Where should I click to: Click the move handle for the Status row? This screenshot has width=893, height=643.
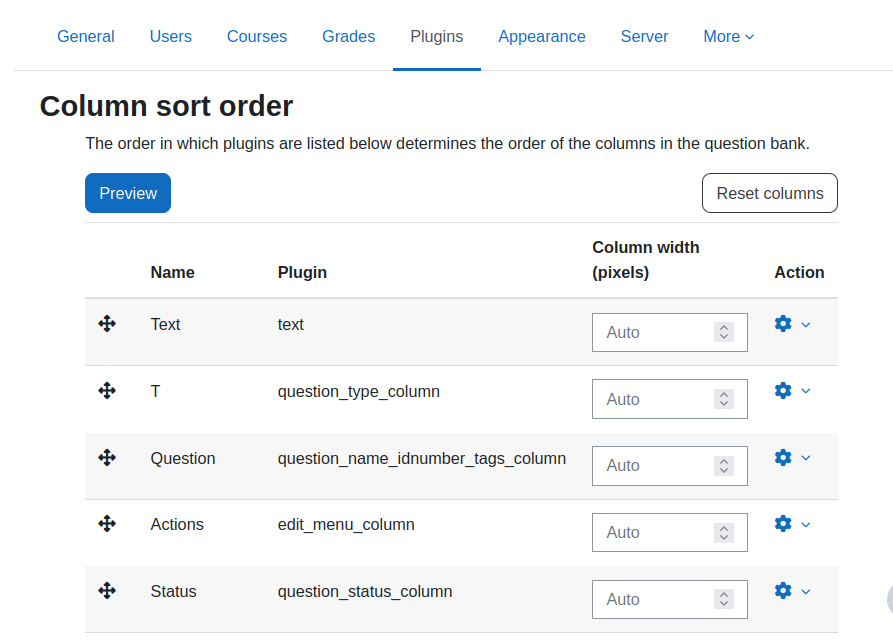[107, 591]
